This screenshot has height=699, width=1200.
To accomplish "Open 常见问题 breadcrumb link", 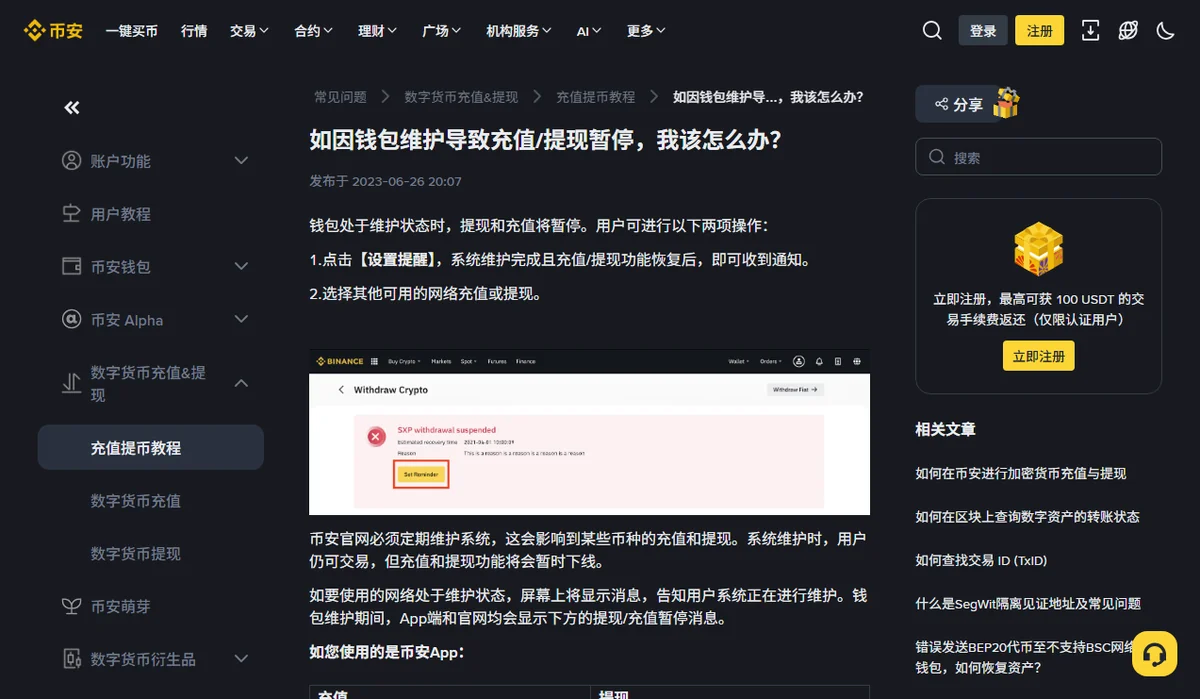I will [340, 97].
